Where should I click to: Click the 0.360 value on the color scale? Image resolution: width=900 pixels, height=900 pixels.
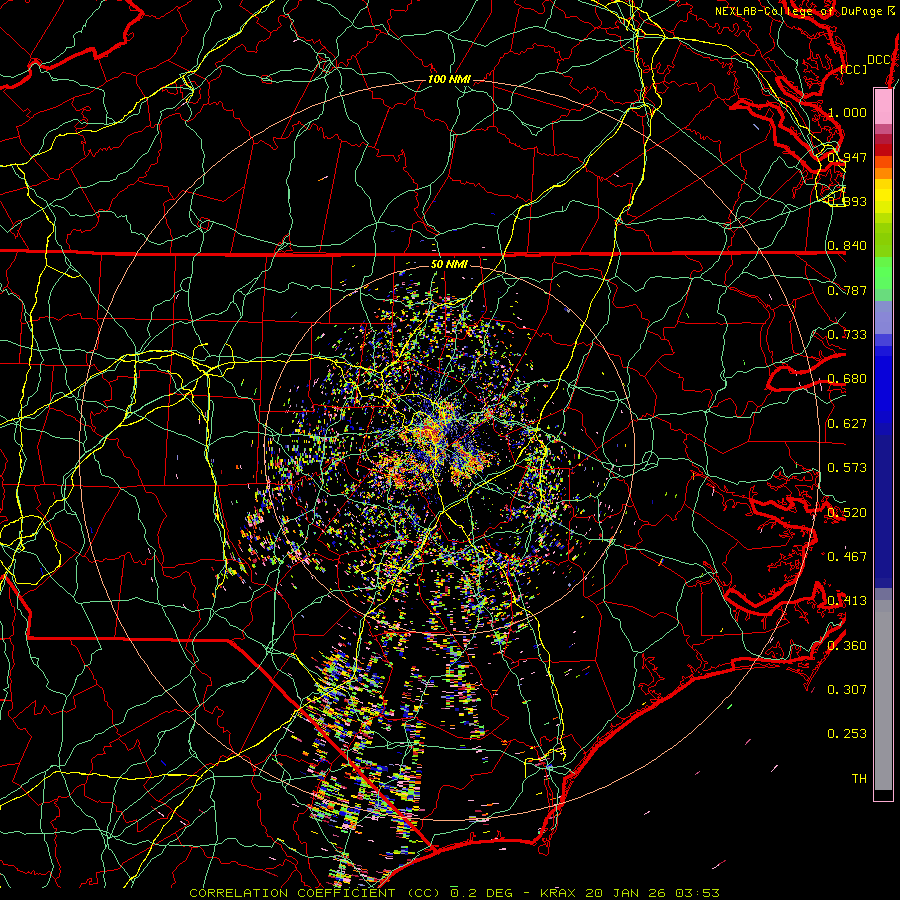pyautogui.click(x=847, y=645)
